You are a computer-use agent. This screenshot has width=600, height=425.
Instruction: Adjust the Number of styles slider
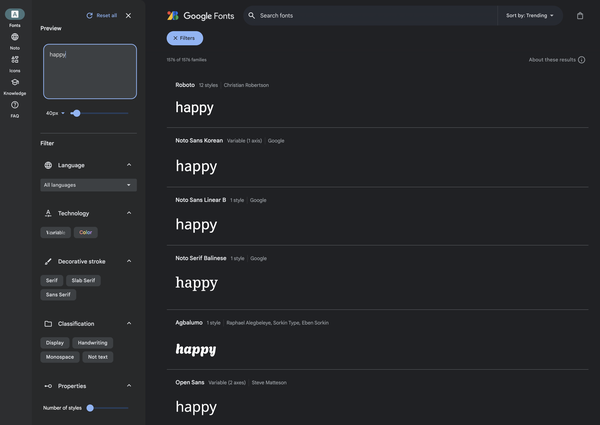click(x=90, y=408)
